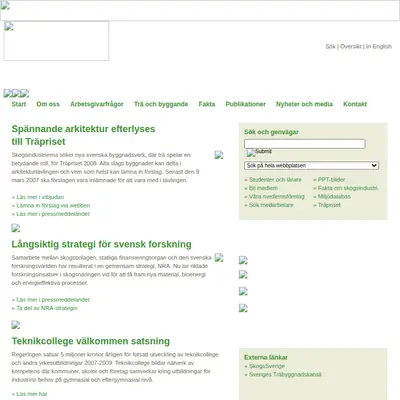Open the image beside the Träpriset article text
This screenshot has height=400, width=400.
click(x=219, y=155)
